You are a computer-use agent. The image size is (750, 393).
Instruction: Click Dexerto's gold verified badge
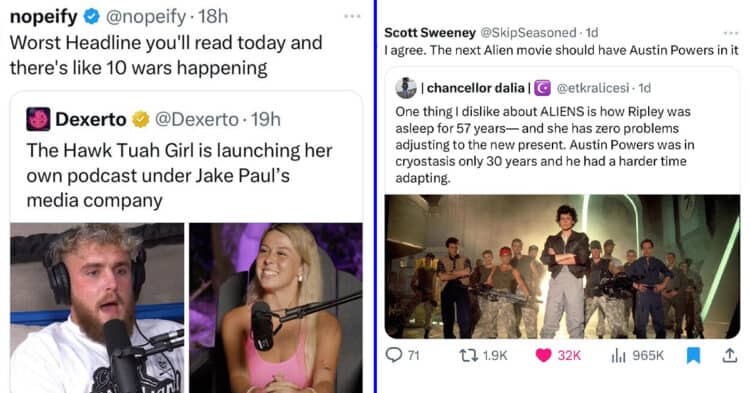coord(141,119)
